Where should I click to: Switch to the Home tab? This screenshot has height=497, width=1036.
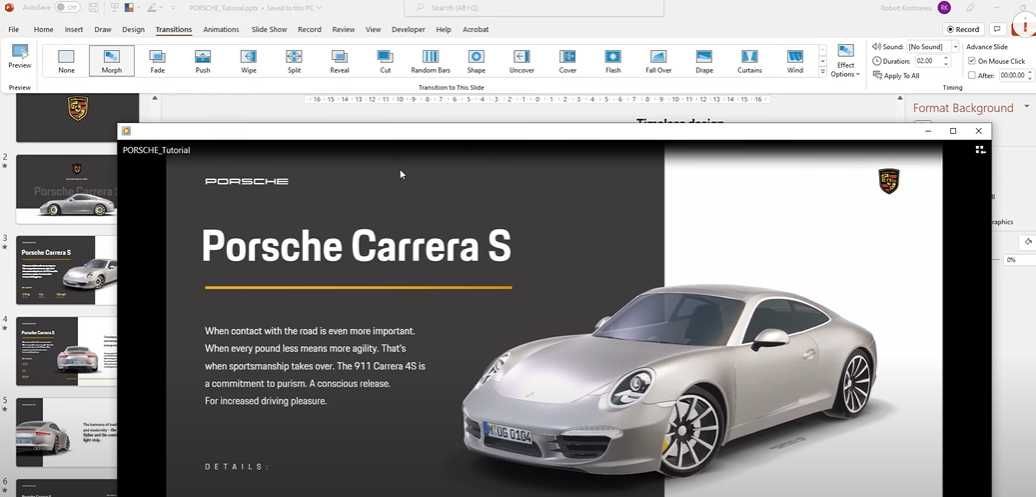(44, 29)
